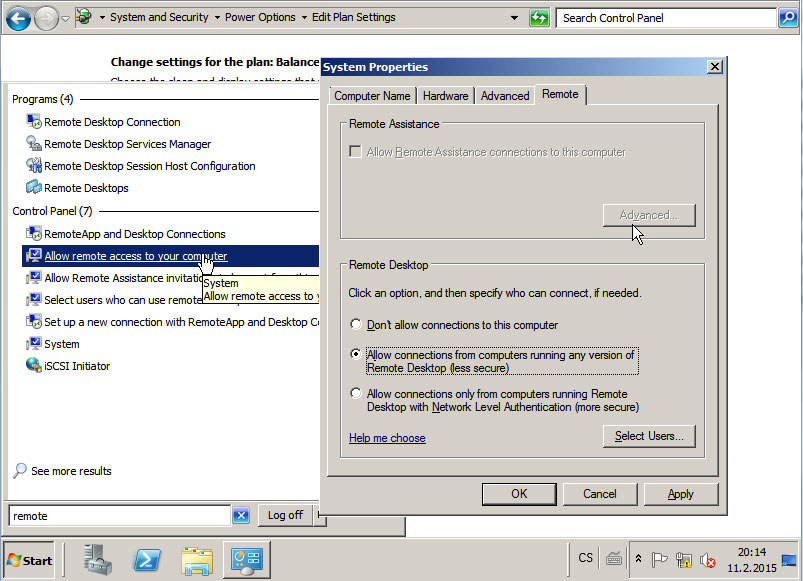This screenshot has width=803, height=581.
Task: Click the Start menu search input box
Action: [x=120, y=515]
